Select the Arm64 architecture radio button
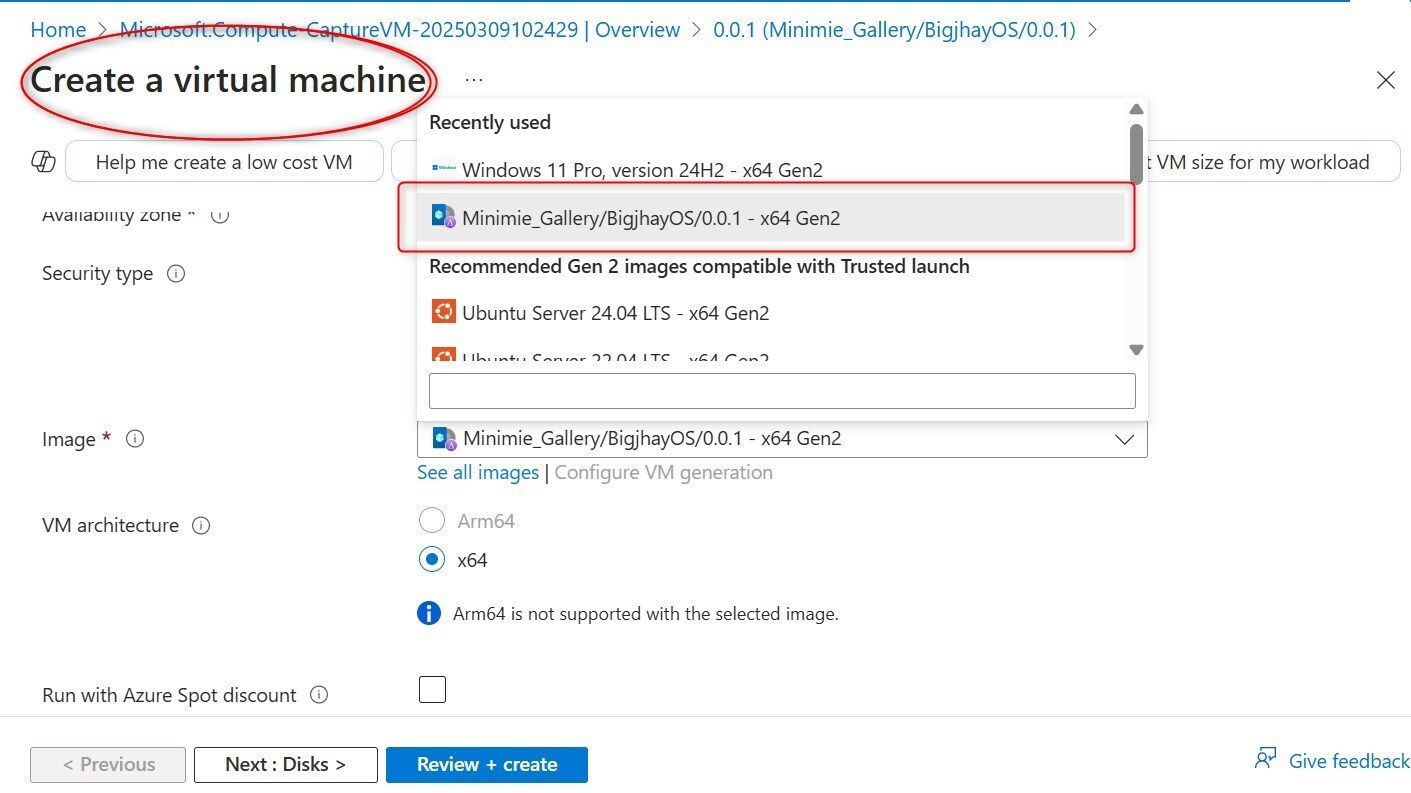Screen dimensions: 1411x793 click(x=432, y=521)
